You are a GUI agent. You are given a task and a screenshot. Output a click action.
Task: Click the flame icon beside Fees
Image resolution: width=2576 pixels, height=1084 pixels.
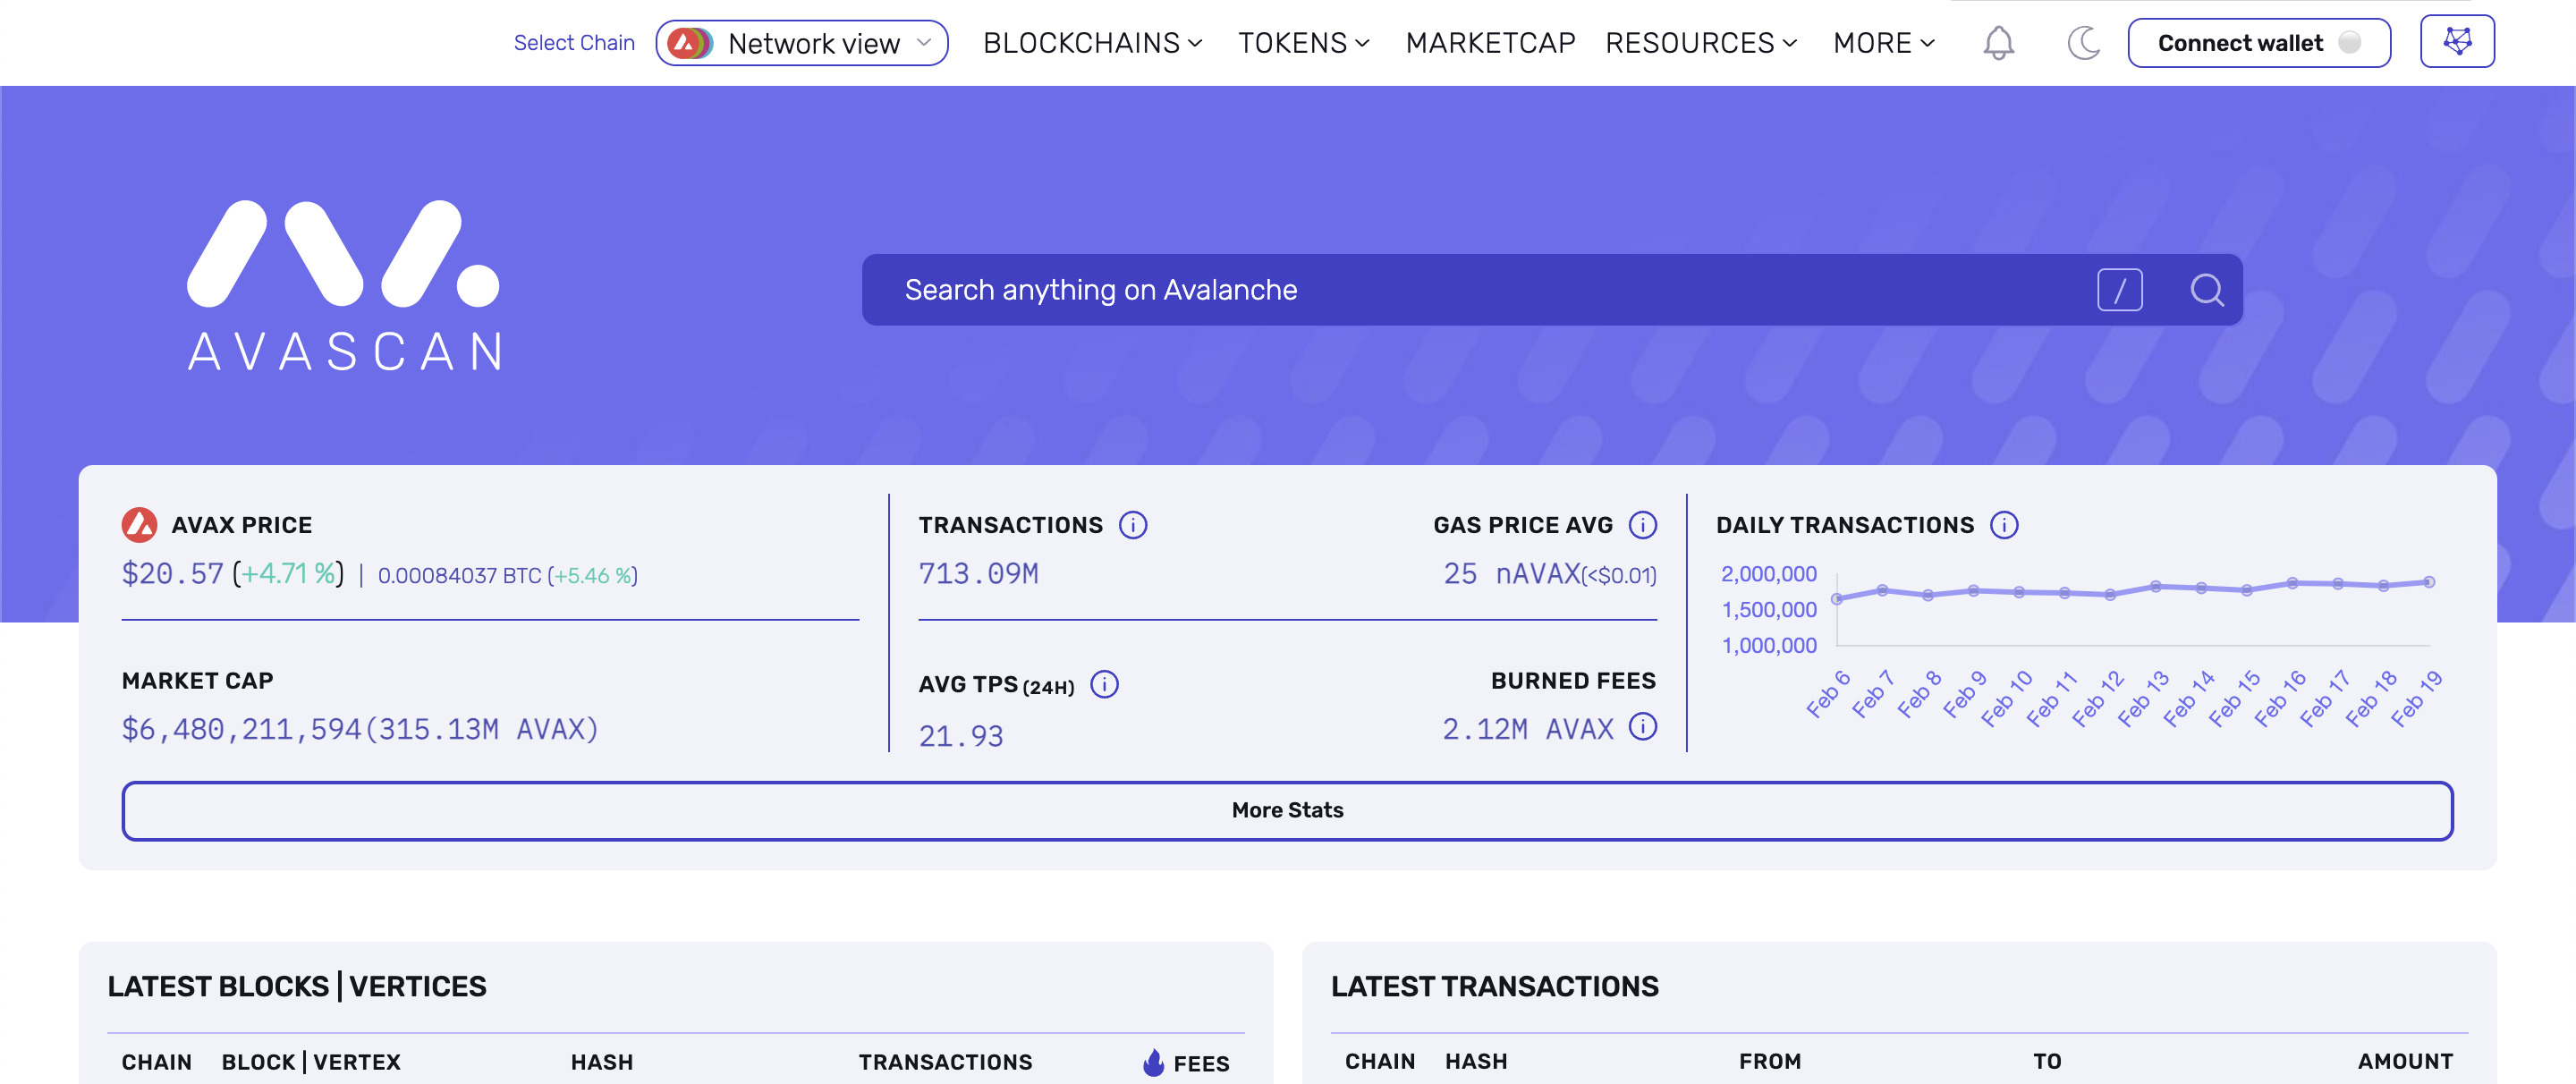[x=1153, y=1062]
